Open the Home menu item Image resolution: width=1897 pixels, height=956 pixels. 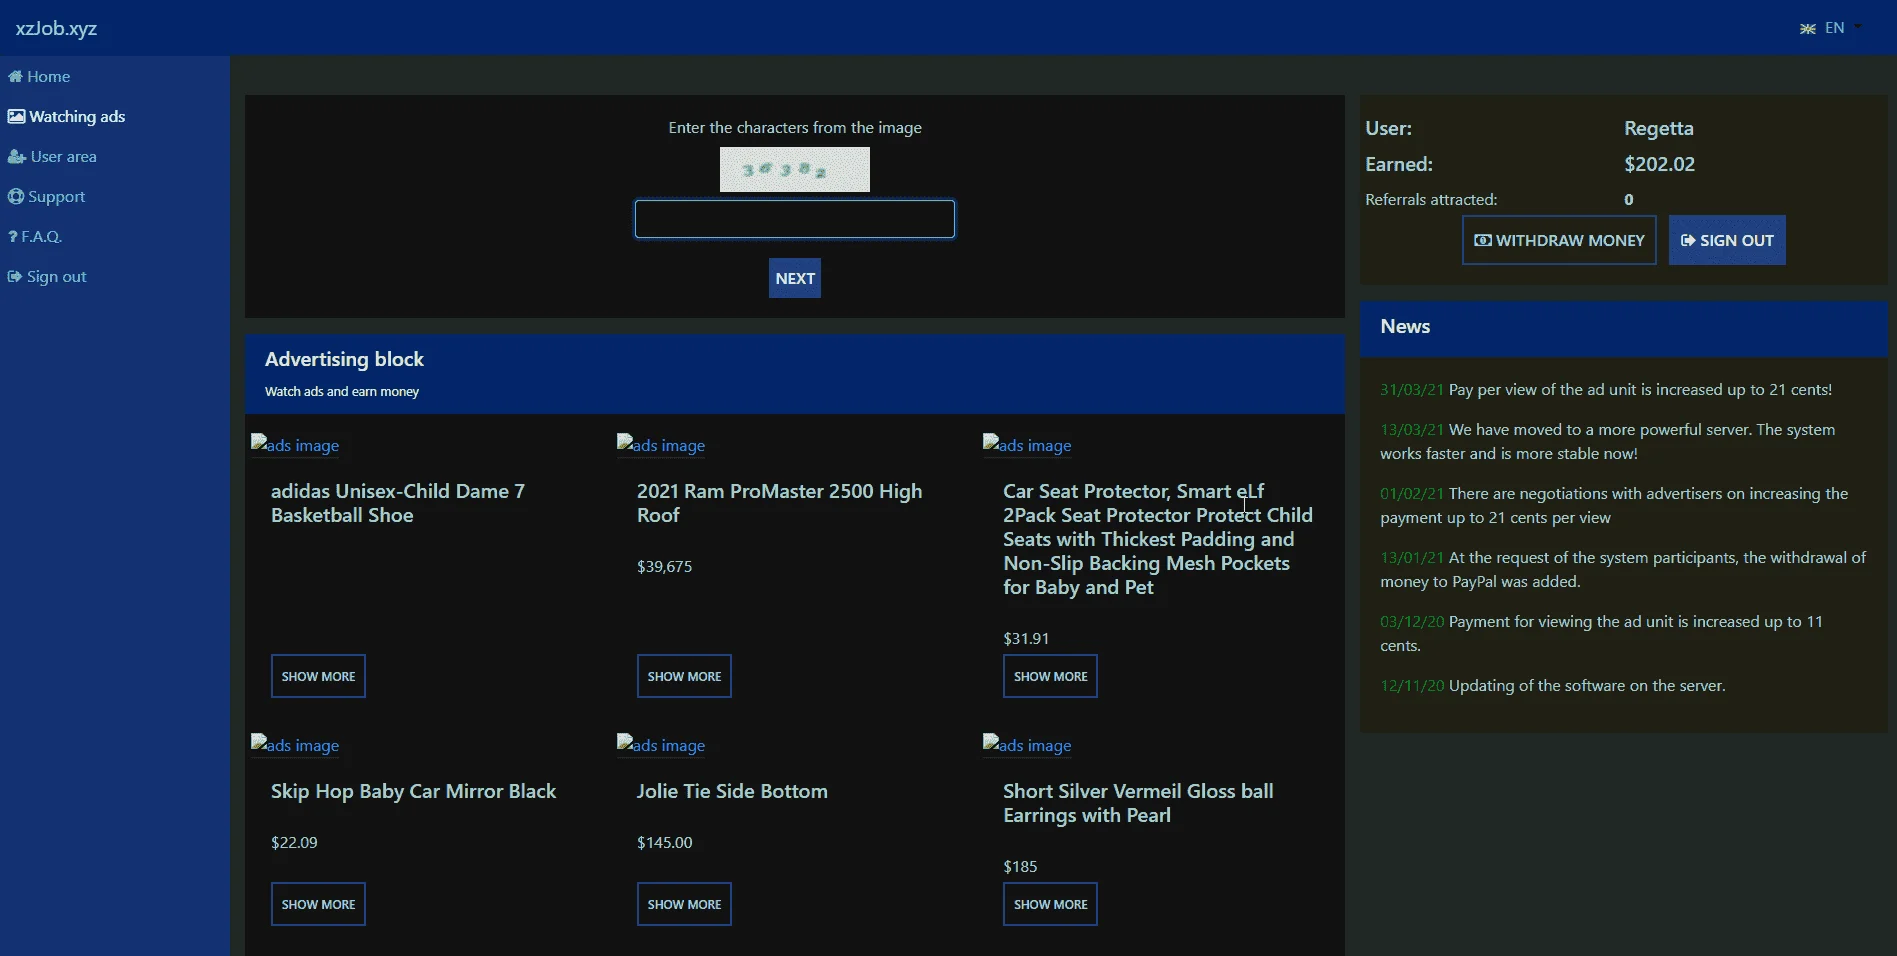(x=39, y=77)
